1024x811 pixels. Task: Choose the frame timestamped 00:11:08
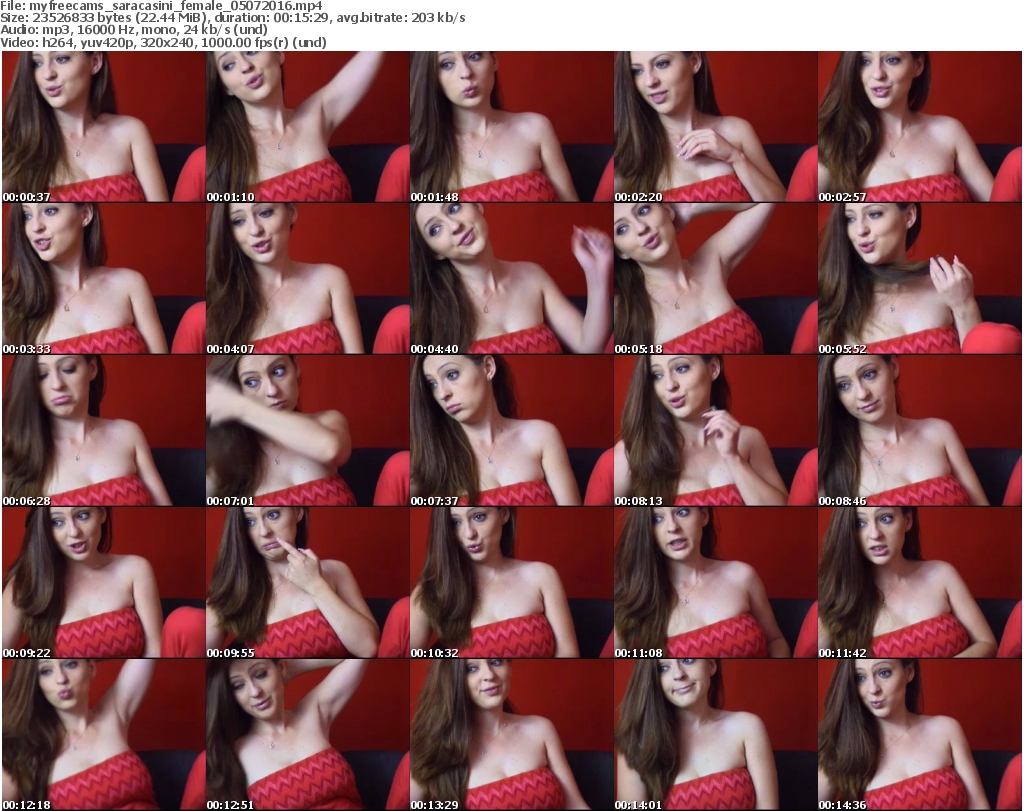click(715, 583)
